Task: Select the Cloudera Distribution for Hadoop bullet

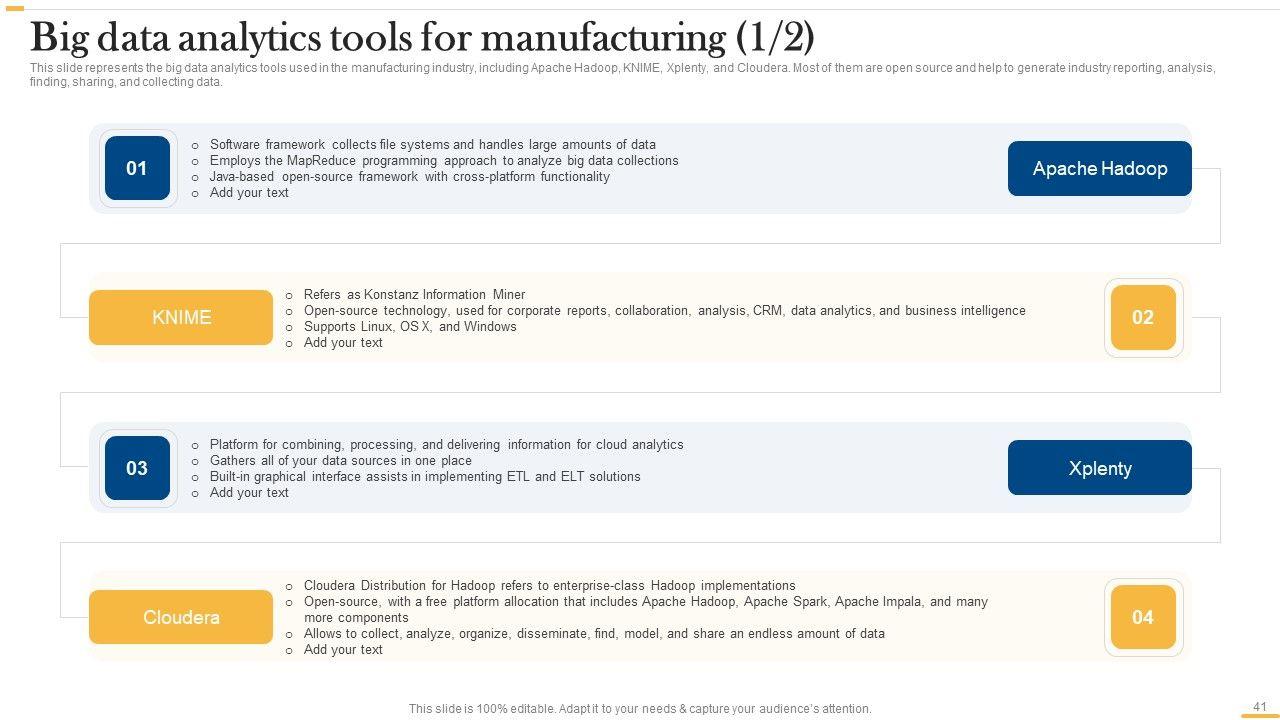Action: tap(549, 586)
